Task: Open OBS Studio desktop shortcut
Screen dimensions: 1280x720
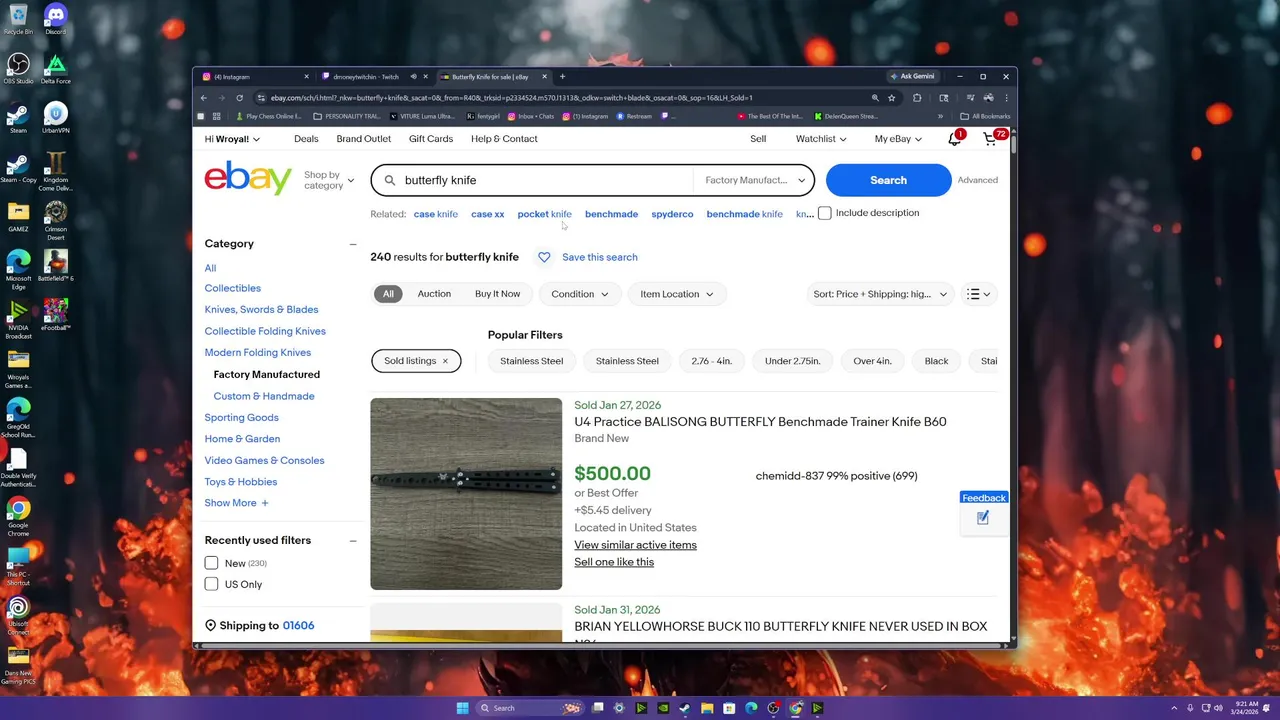Action: tap(18, 68)
